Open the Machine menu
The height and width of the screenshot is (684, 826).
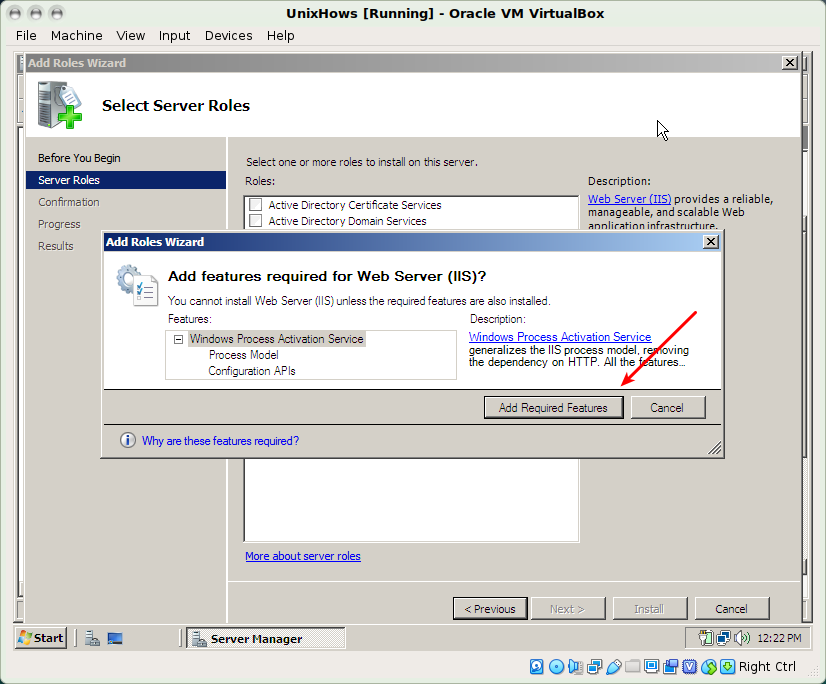76,35
